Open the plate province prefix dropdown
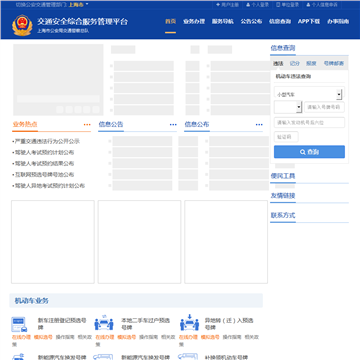The image size is (360, 360). (288, 107)
